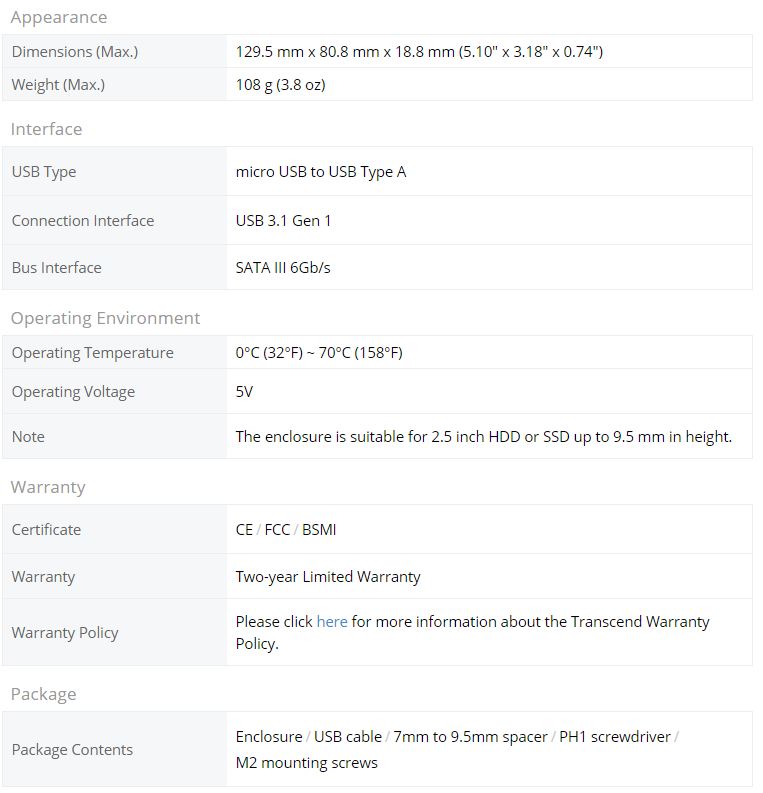Click the 'here' warranty policy link
The width and height of the screenshot is (763, 793).
pos(332,621)
